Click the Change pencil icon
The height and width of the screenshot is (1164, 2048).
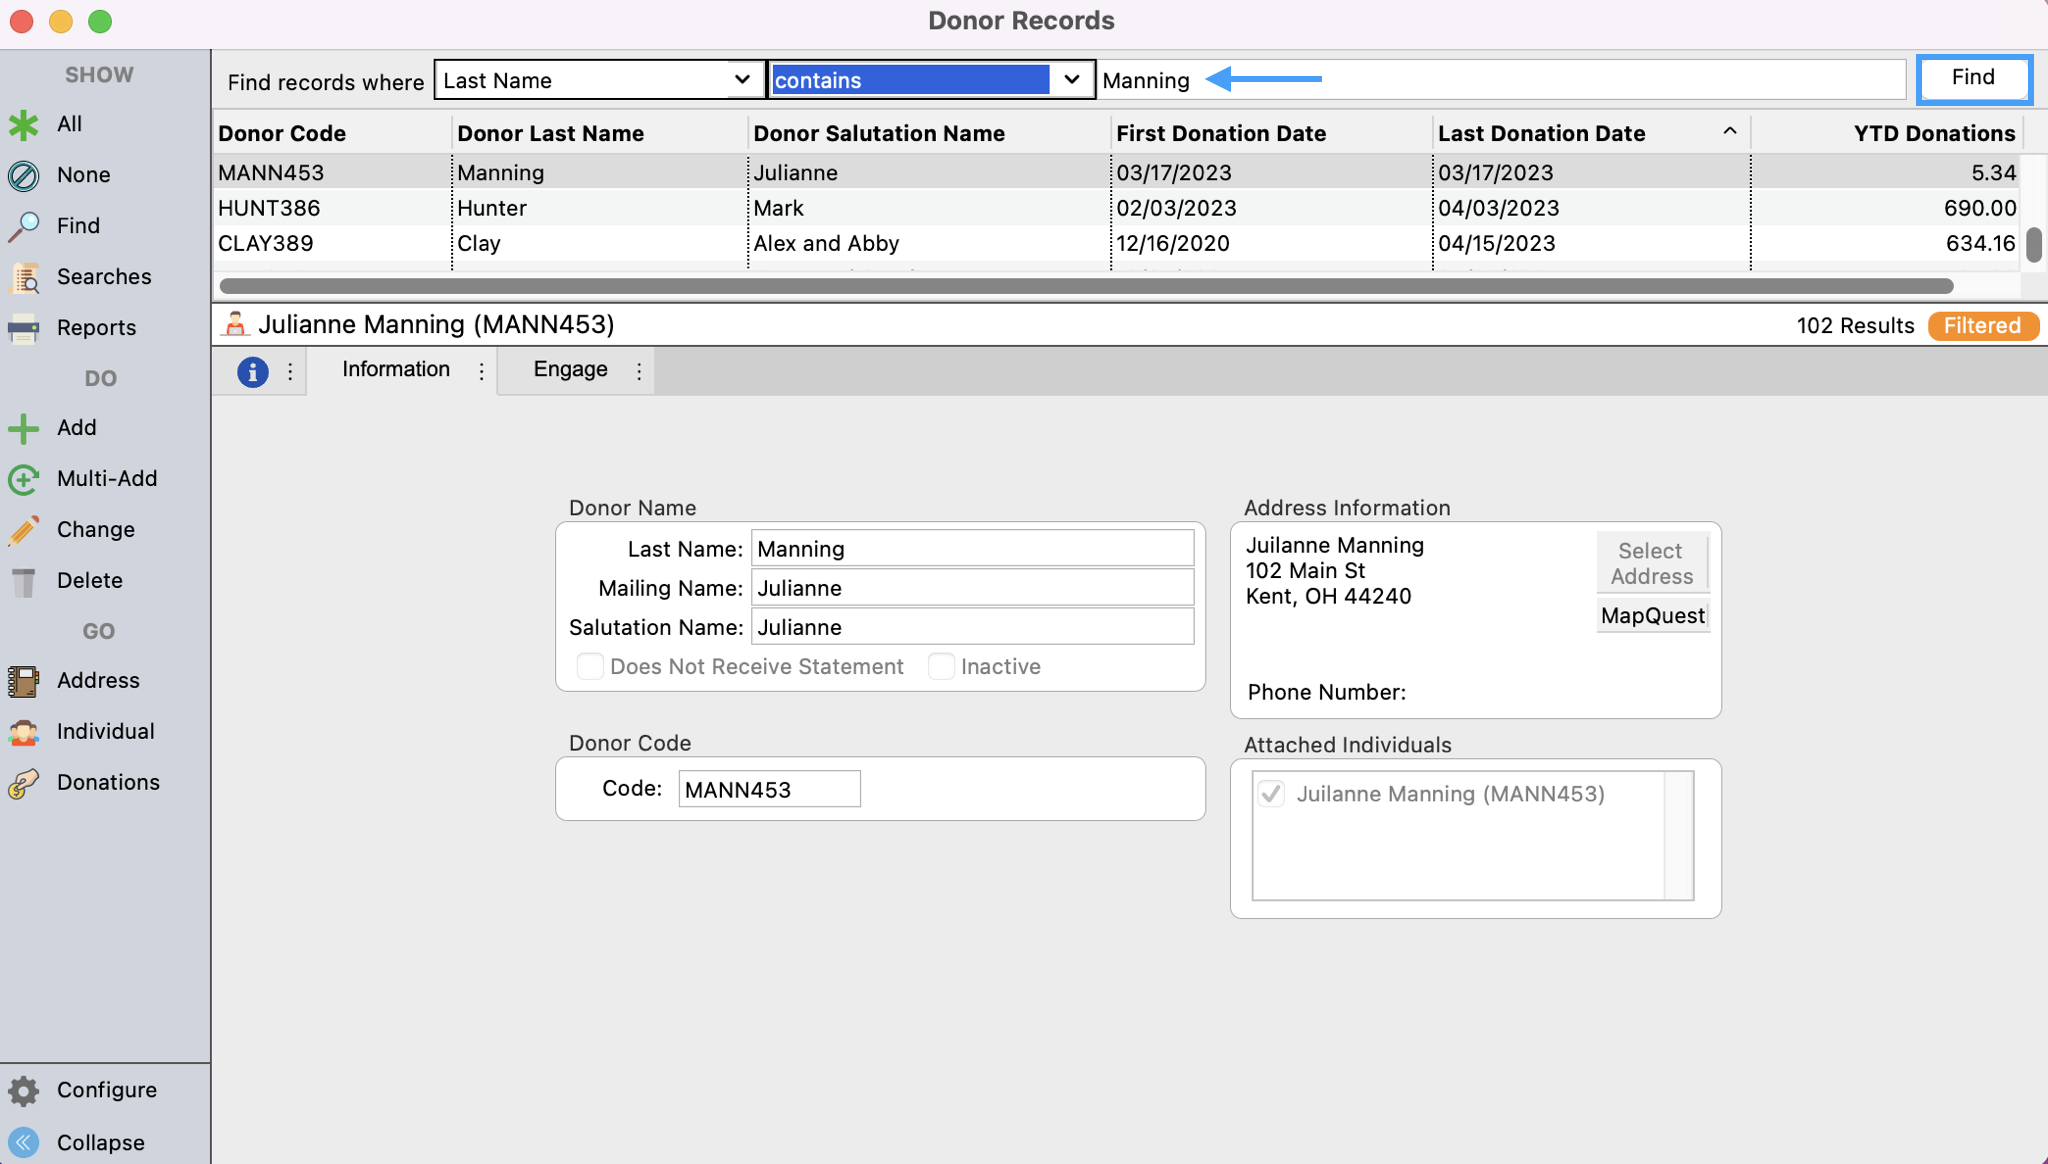pyautogui.click(x=23, y=530)
